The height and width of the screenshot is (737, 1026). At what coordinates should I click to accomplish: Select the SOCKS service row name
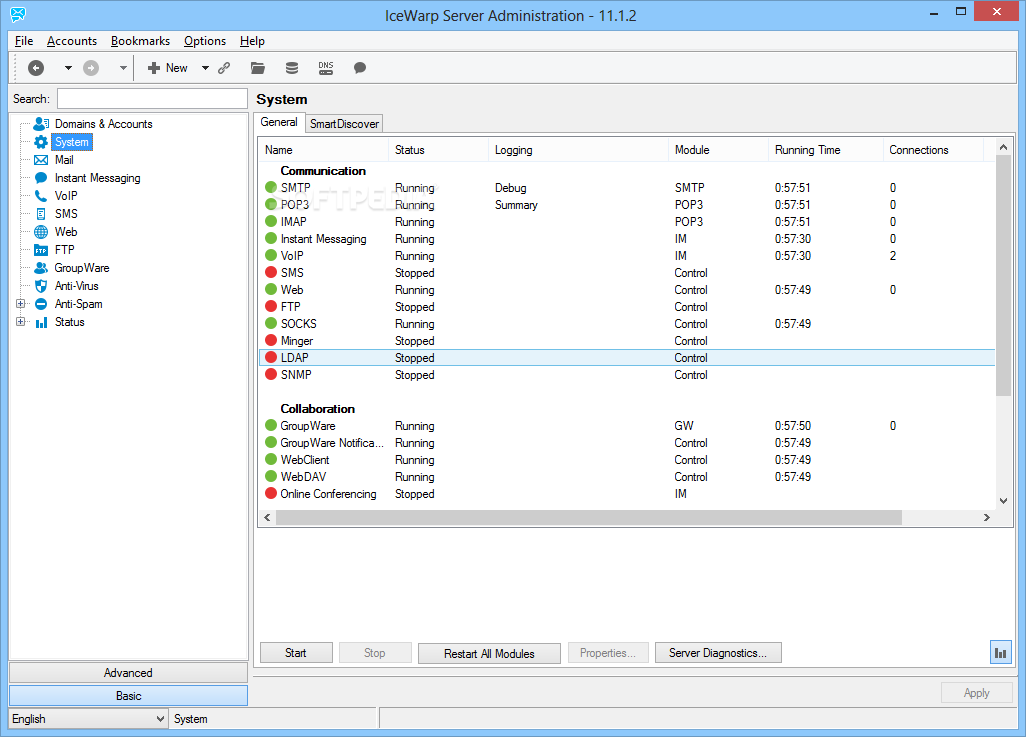pyautogui.click(x=298, y=324)
